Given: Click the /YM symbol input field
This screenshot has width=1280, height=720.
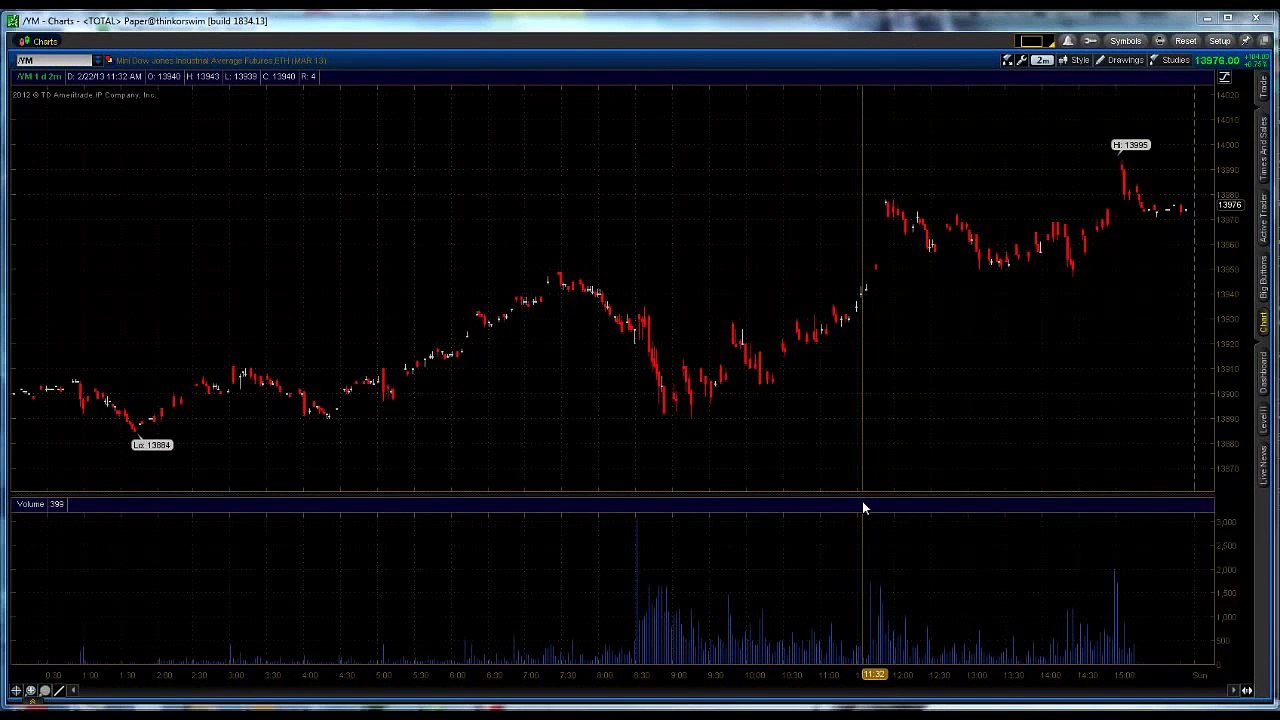Looking at the screenshot, I should pyautogui.click(x=52, y=61).
